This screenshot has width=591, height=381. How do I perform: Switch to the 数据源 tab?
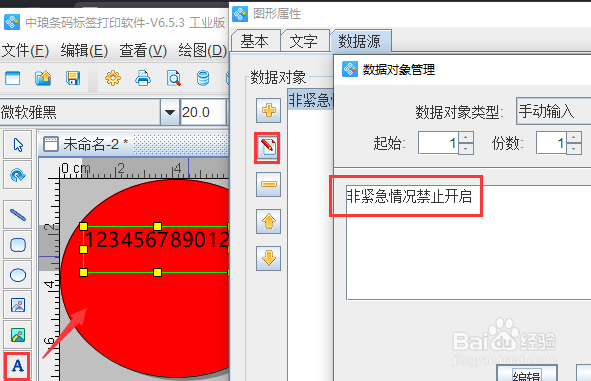point(360,41)
